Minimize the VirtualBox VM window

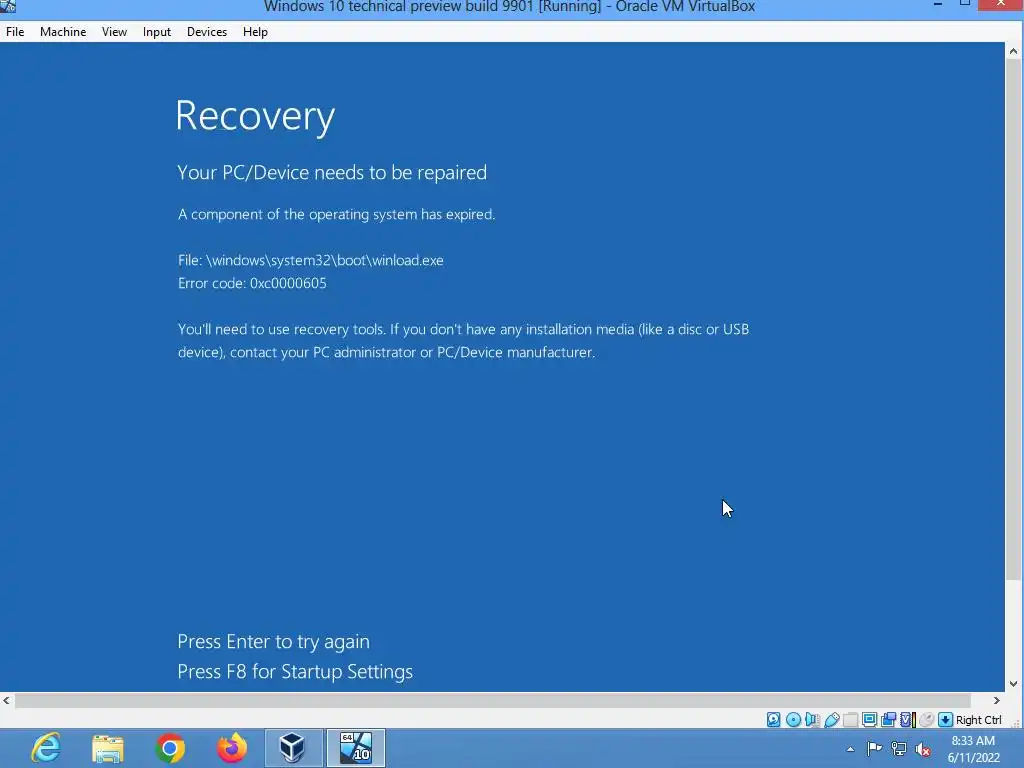pyautogui.click(x=938, y=5)
